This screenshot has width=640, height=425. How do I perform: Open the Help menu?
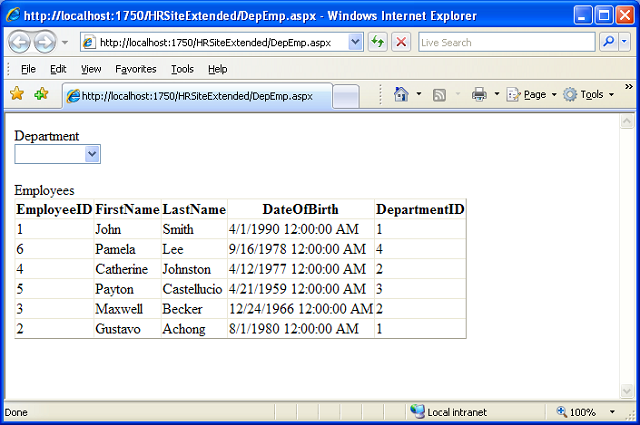click(218, 69)
